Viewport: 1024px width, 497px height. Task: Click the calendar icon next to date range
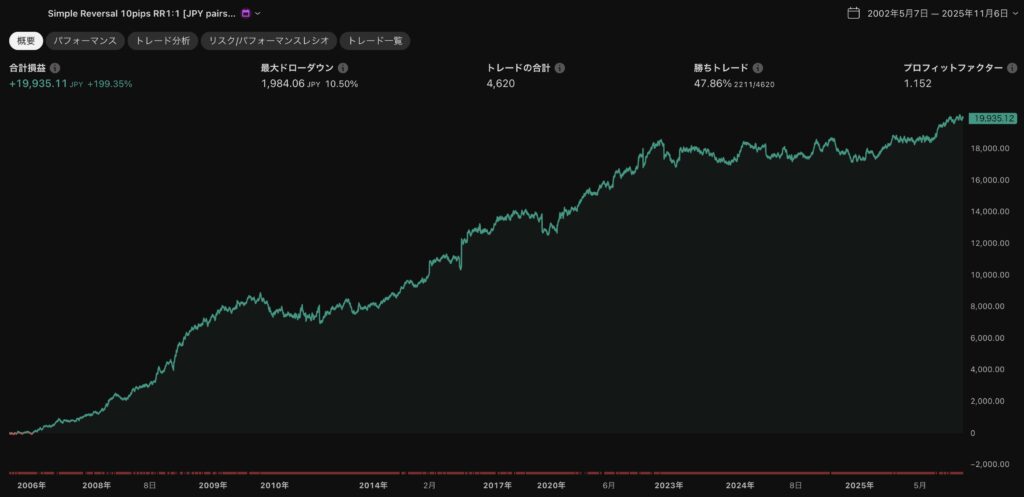click(853, 13)
